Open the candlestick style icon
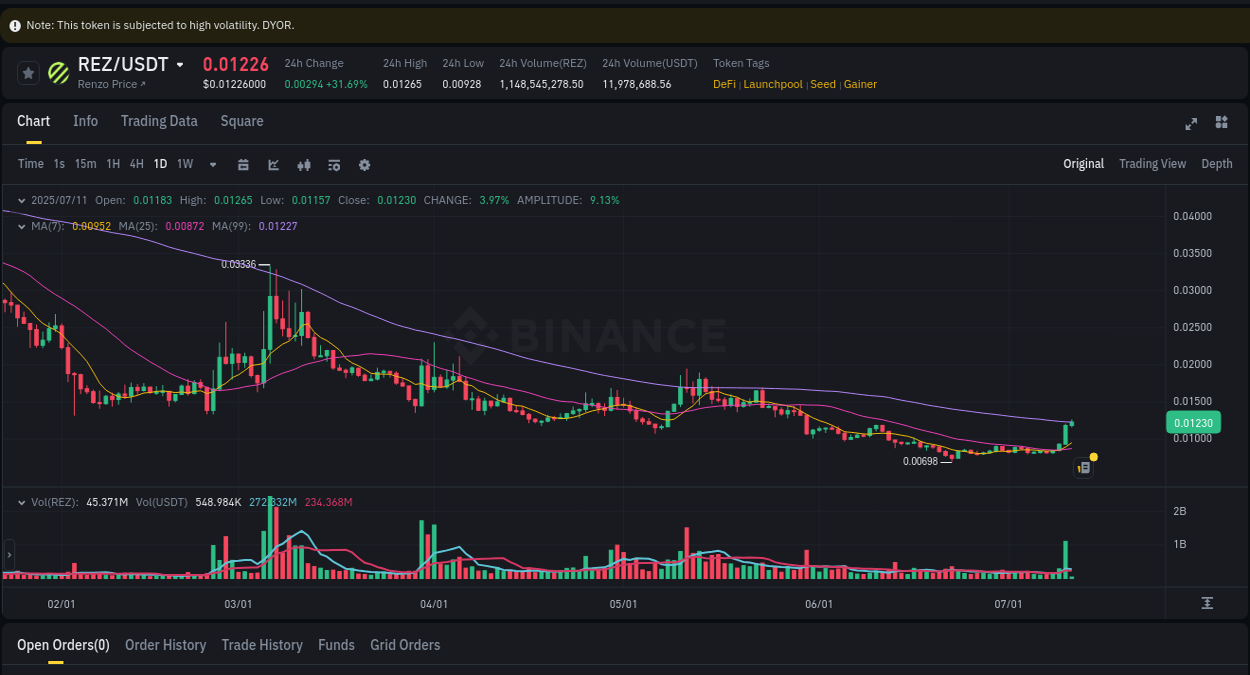The image size is (1250, 675). click(303, 164)
